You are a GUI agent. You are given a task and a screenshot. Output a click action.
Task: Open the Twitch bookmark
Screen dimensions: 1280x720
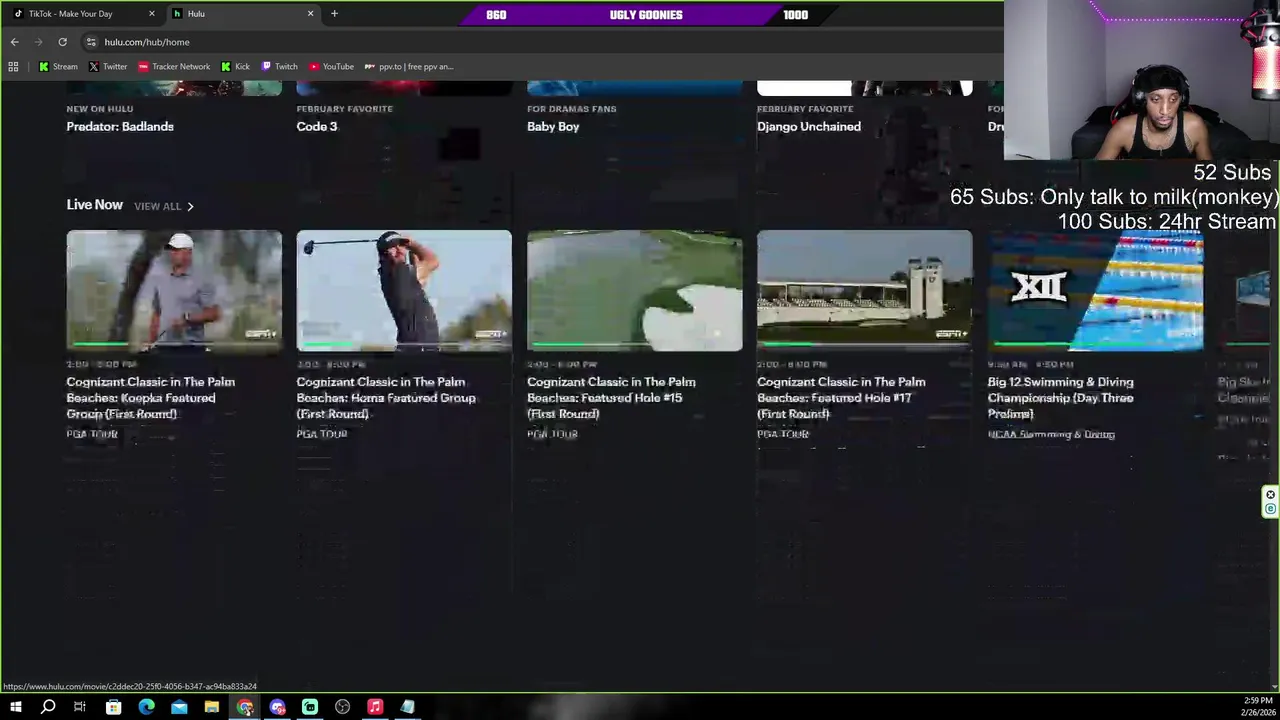(x=280, y=67)
